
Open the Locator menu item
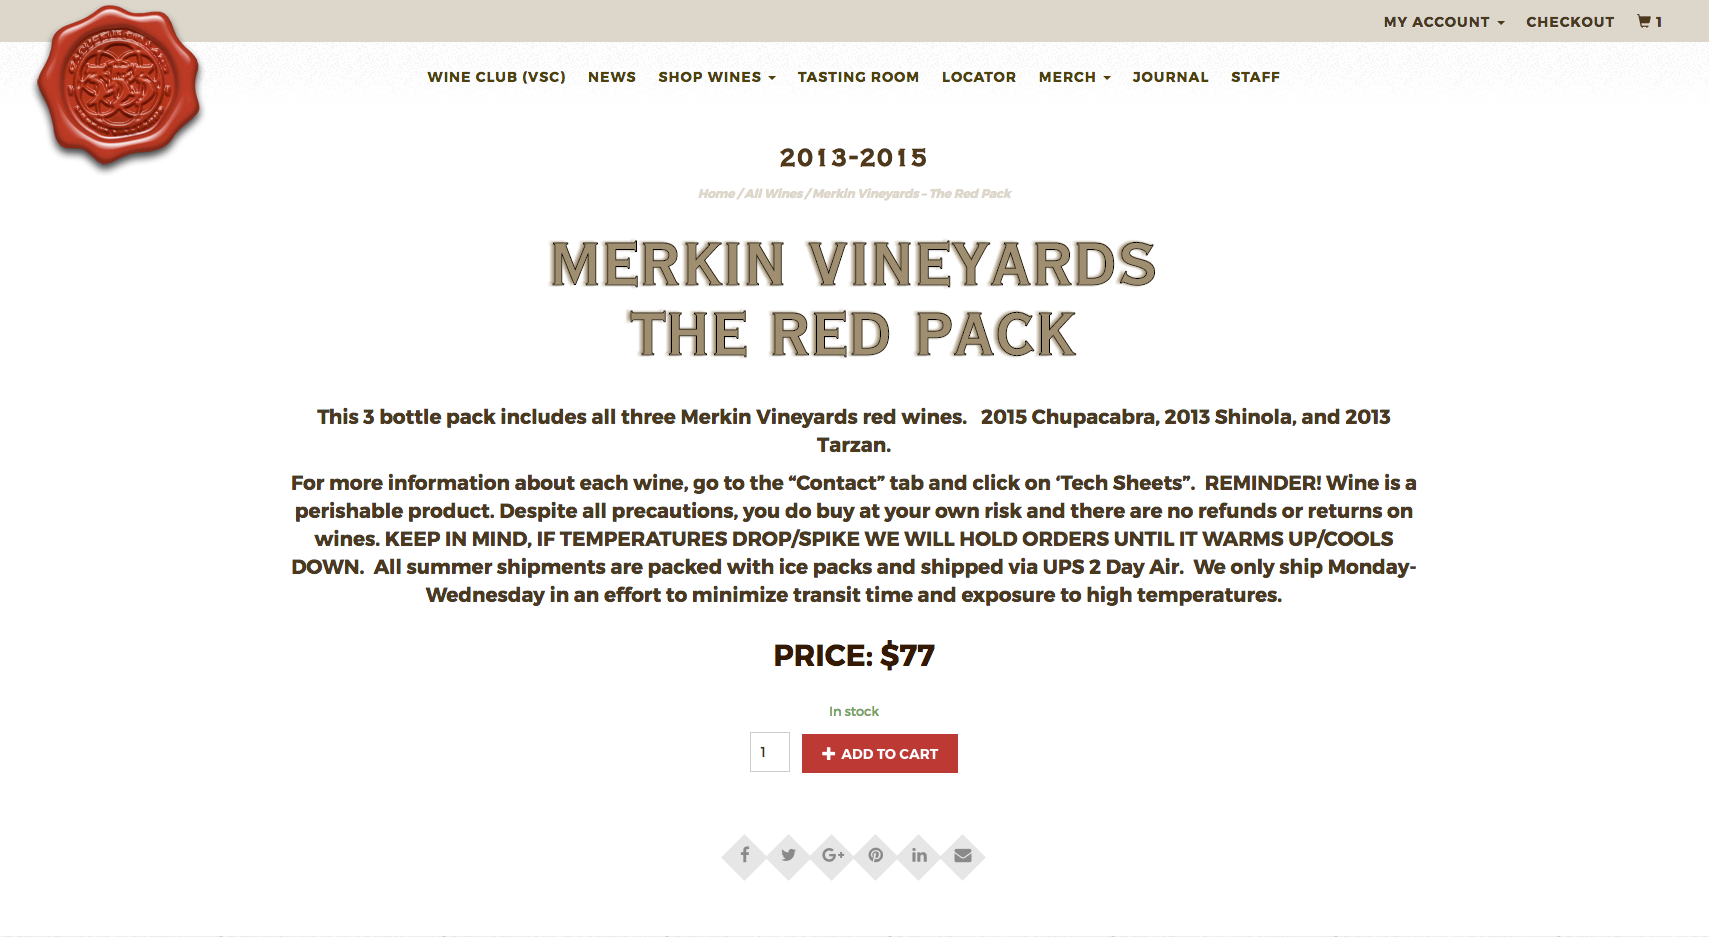979,77
